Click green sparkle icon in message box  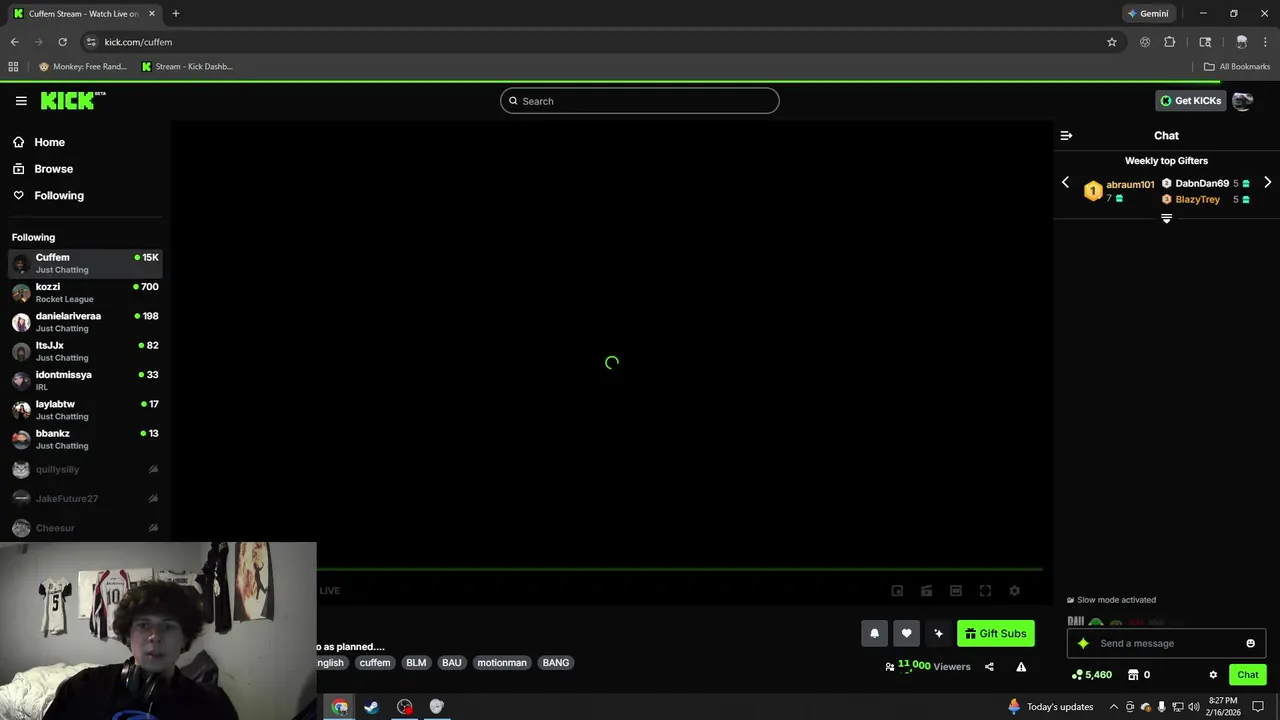click(x=1083, y=643)
